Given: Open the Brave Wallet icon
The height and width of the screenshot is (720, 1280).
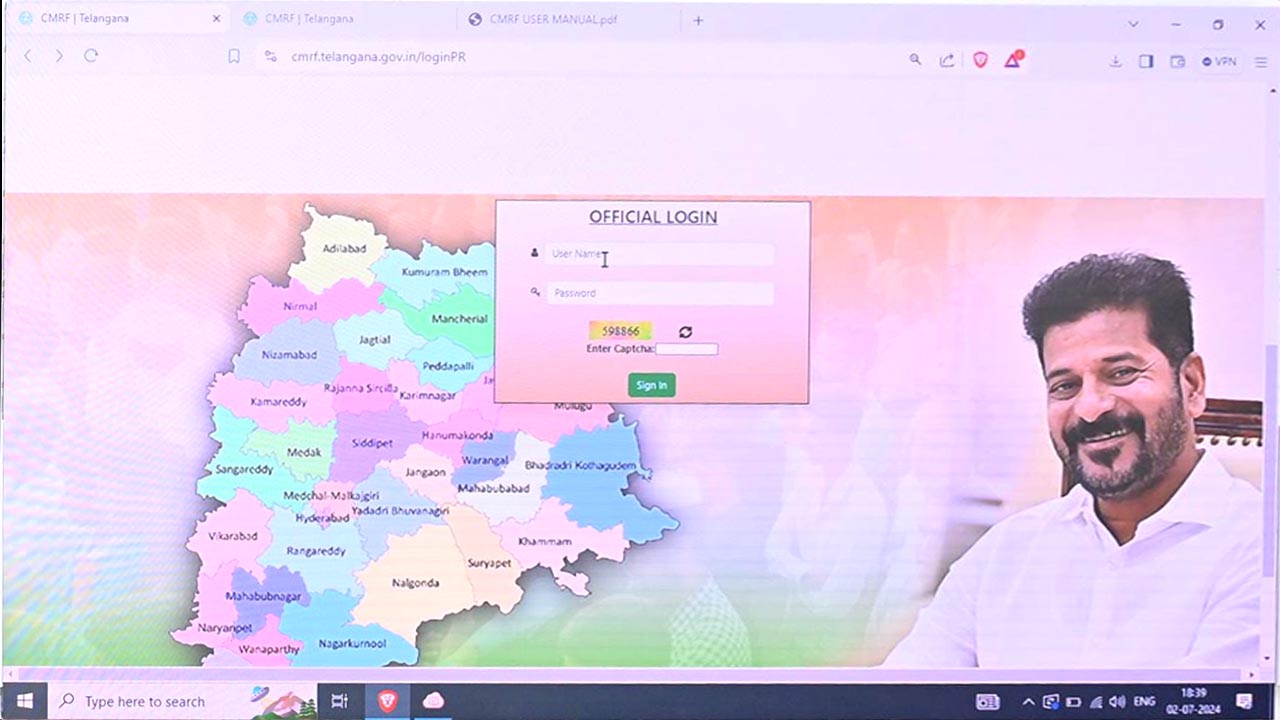Looking at the screenshot, I should (1178, 61).
